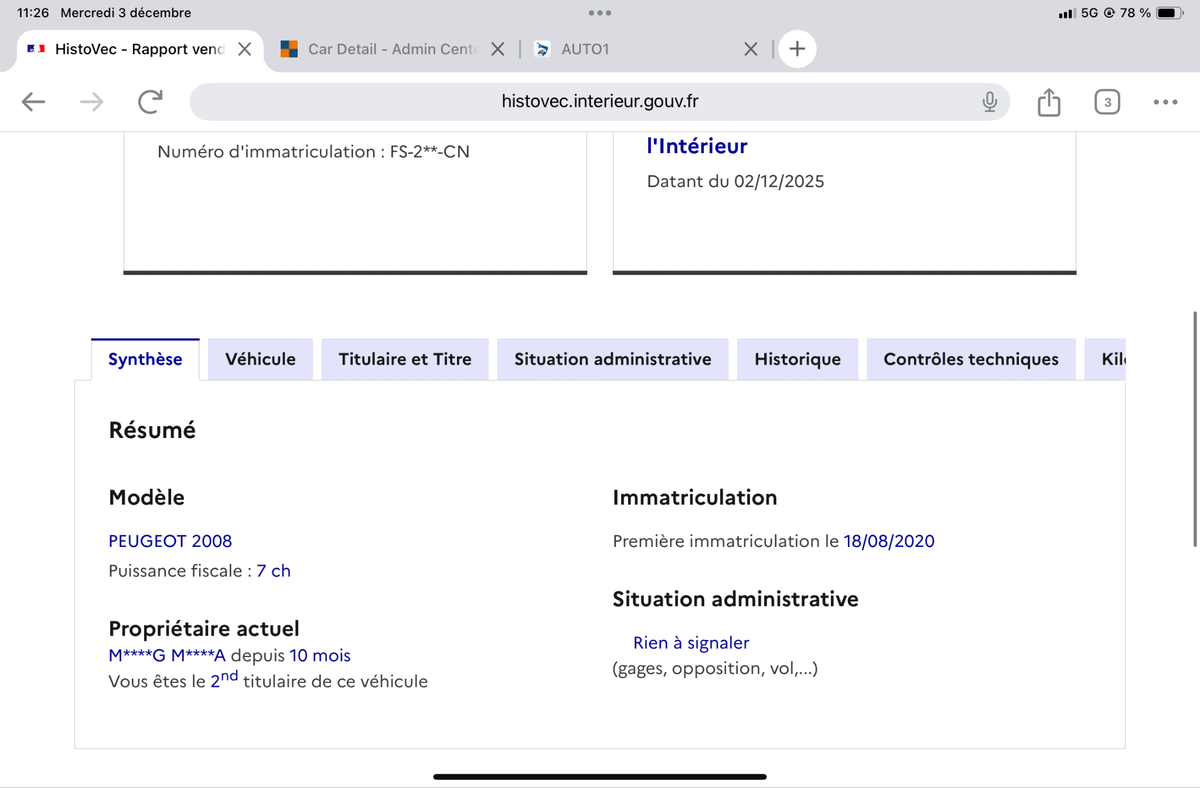This screenshot has height=788, width=1200.
Task: Close the Car Detail Admin tab
Action: tap(498, 49)
